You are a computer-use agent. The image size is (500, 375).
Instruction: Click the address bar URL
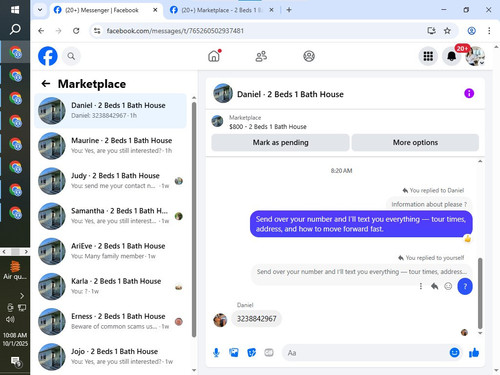175,31
